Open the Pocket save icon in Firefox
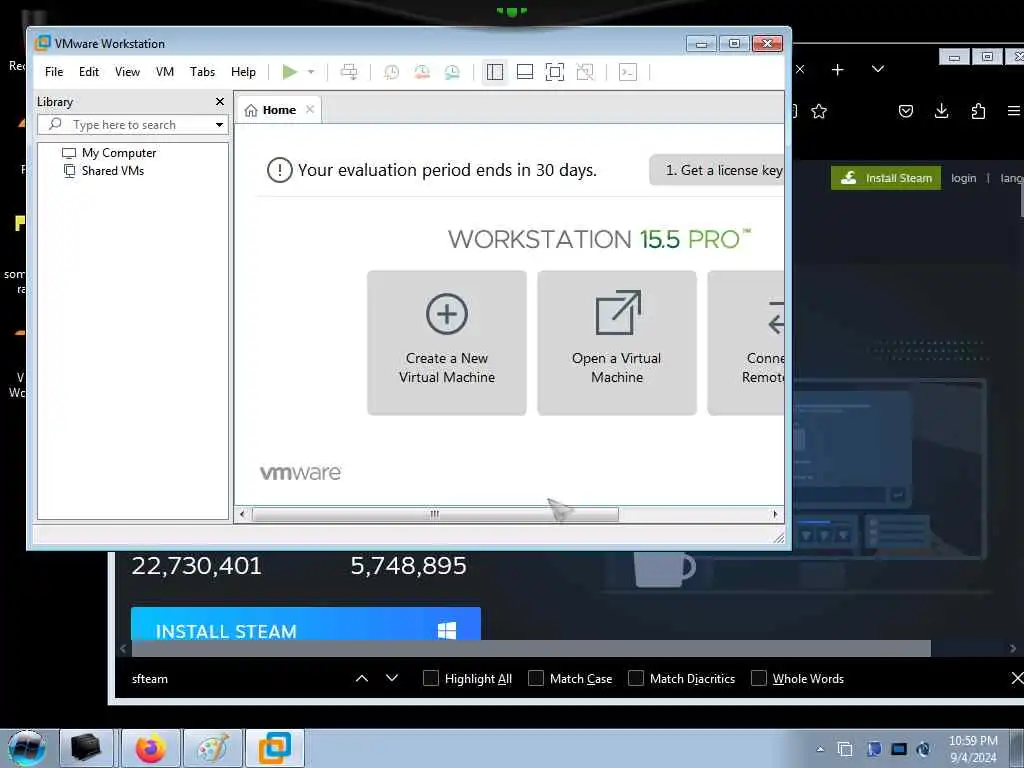This screenshot has width=1024, height=768. pos(906,111)
